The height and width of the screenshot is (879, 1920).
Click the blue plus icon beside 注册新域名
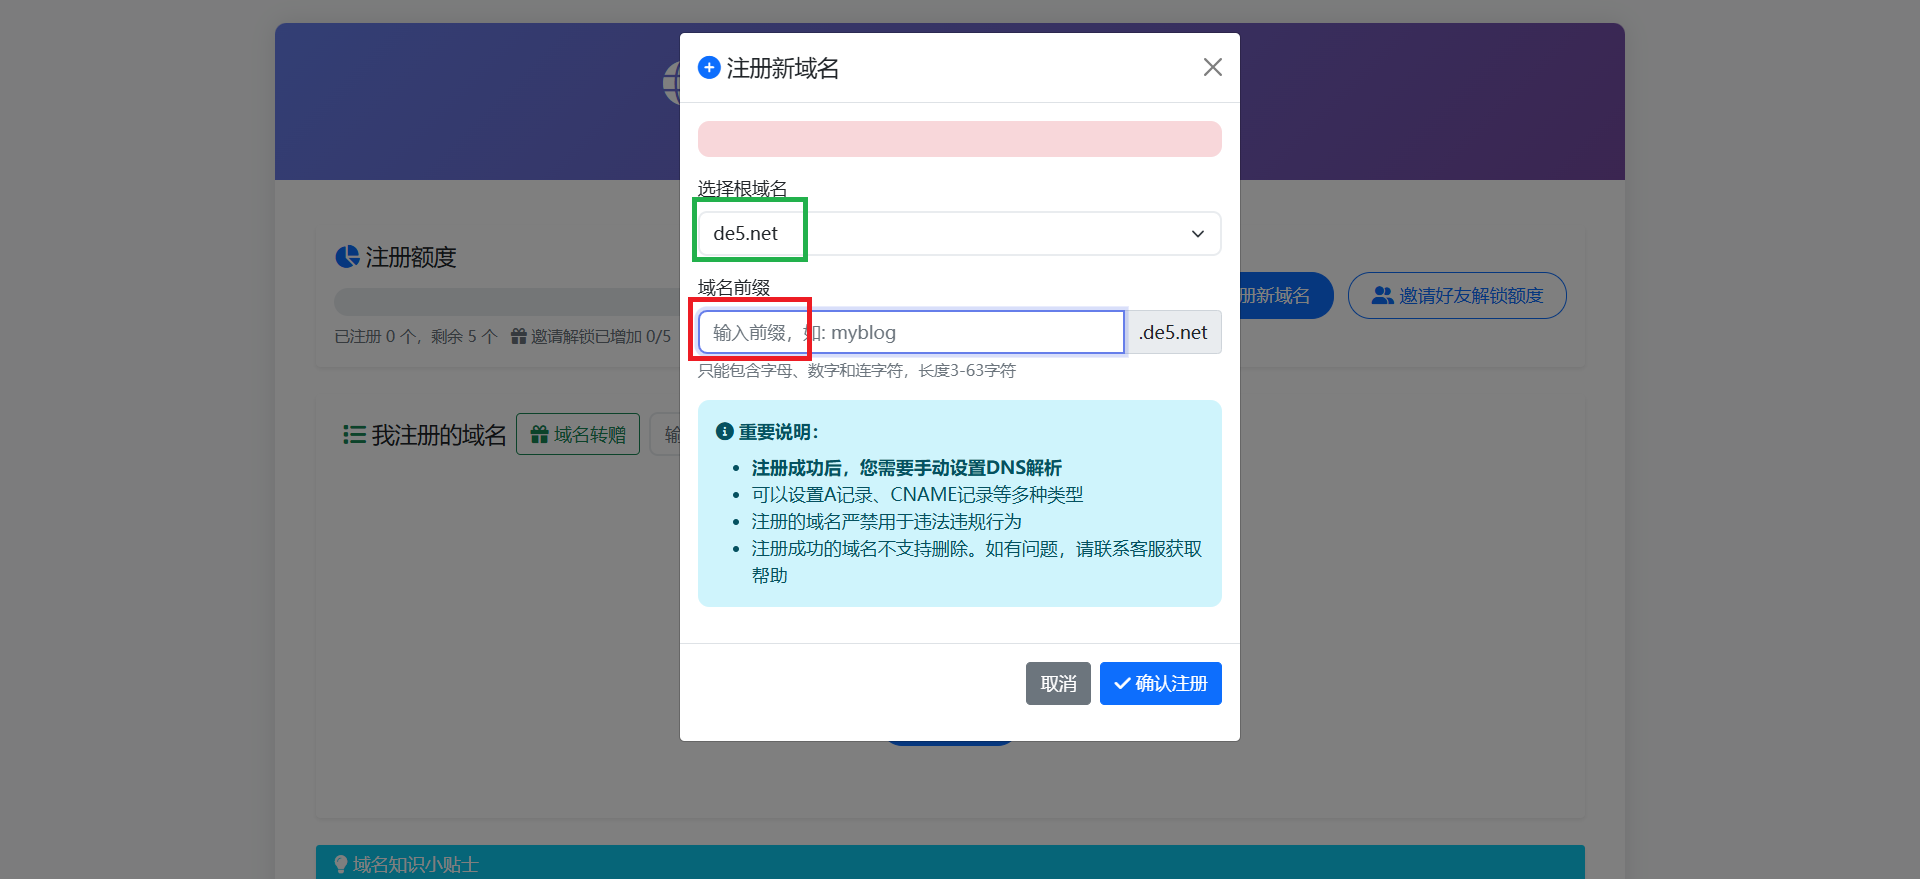(x=709, y=68)
